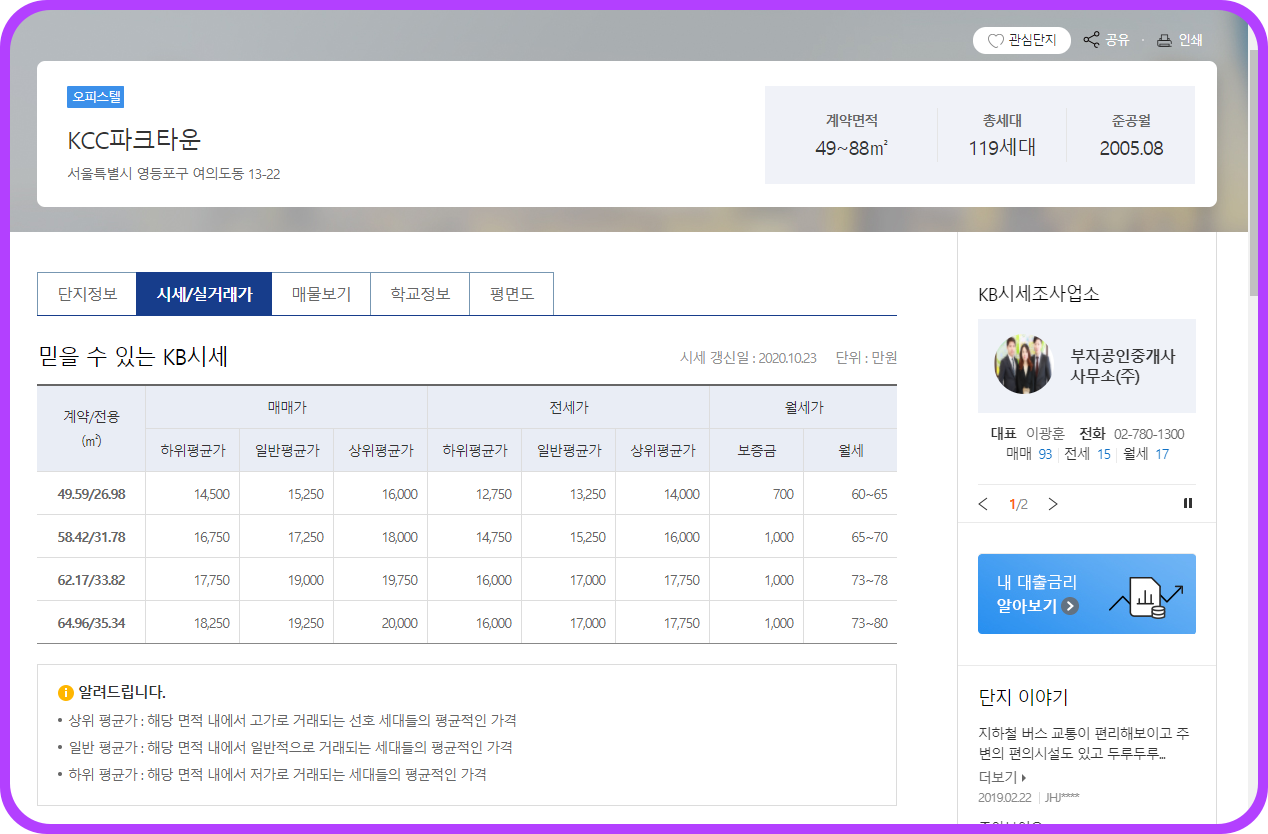Switch to the 매물보기 tab
1268x834 pixels.
pyautogui.click(x=321, y=294)
